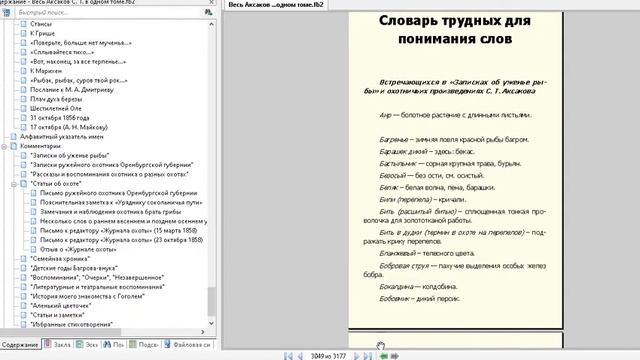
Task: Click the horizontal scrollbar right arrow in the contents panel
Action: point(202,332)
